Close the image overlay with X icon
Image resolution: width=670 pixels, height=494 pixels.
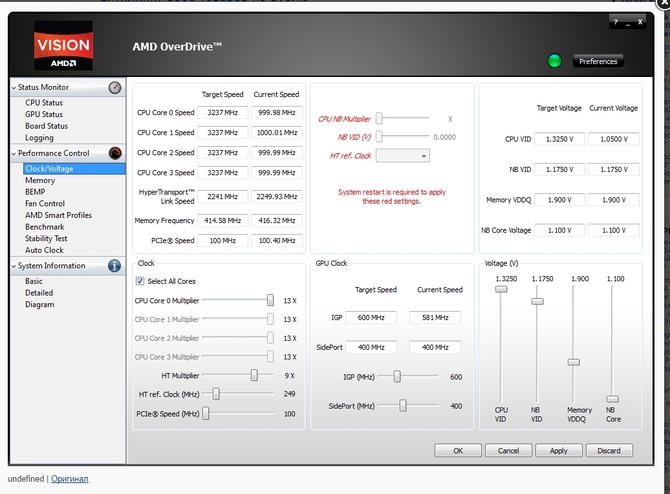pyautogui.click(x=664, y=2)
